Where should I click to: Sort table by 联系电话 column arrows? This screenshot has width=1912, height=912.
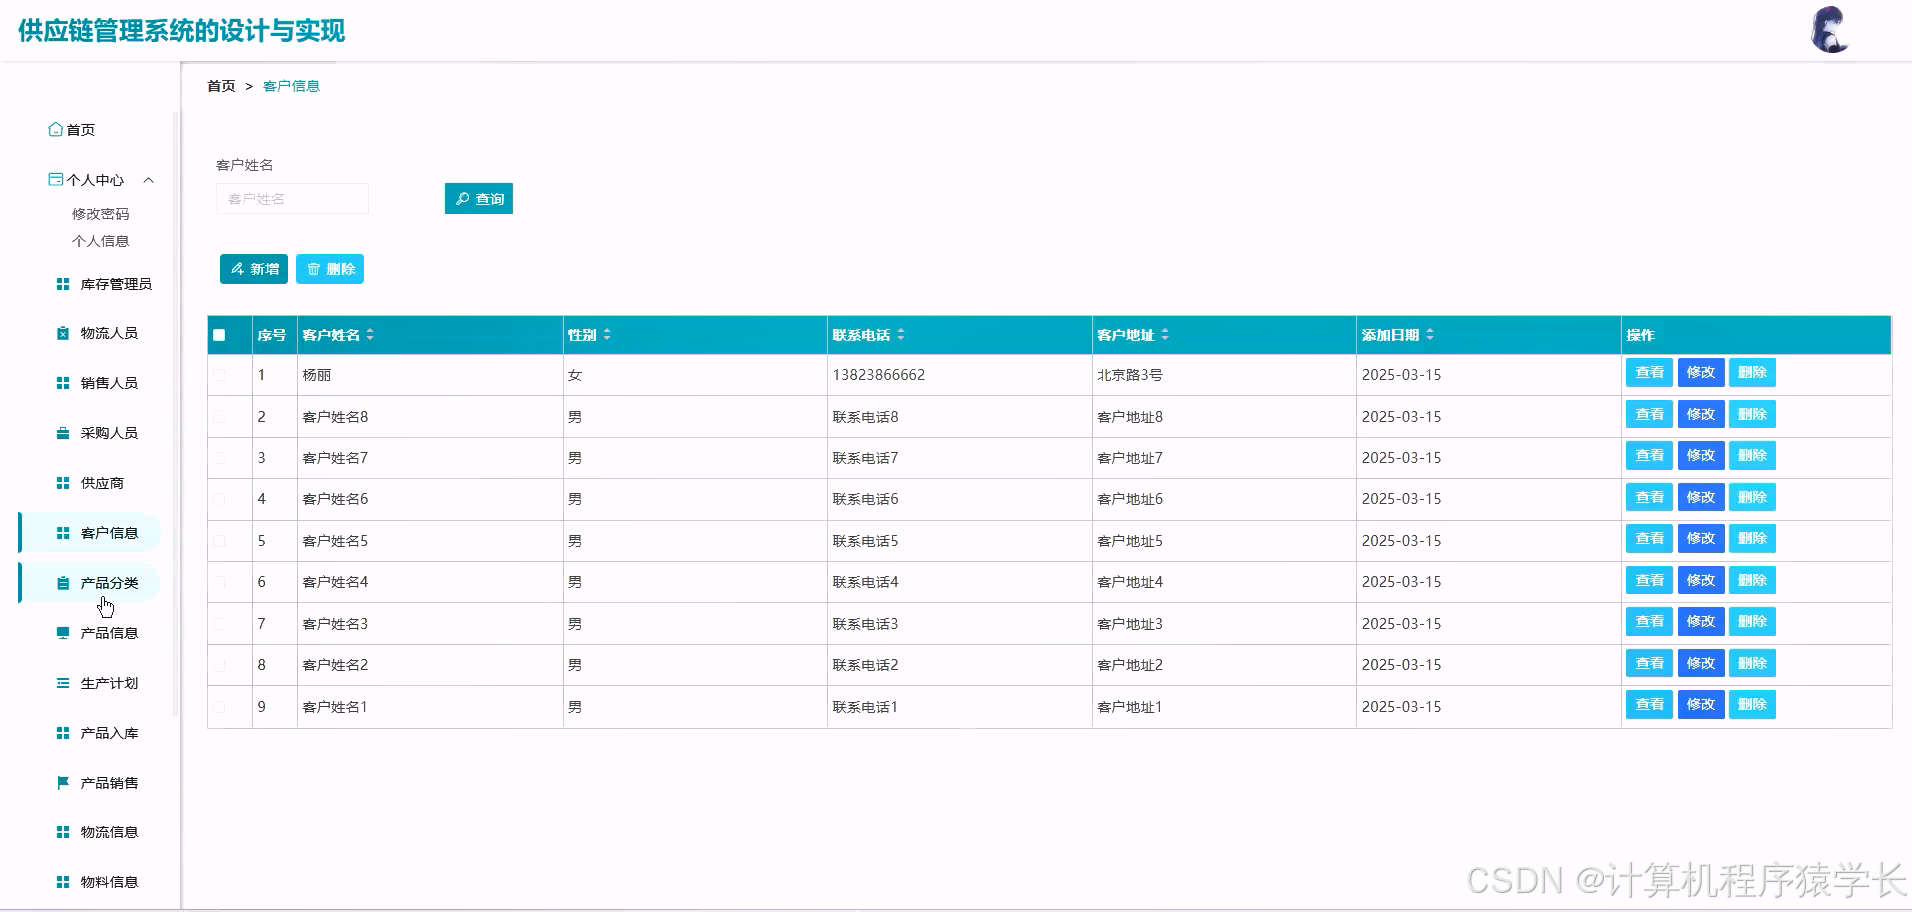[x=901, y=335]
